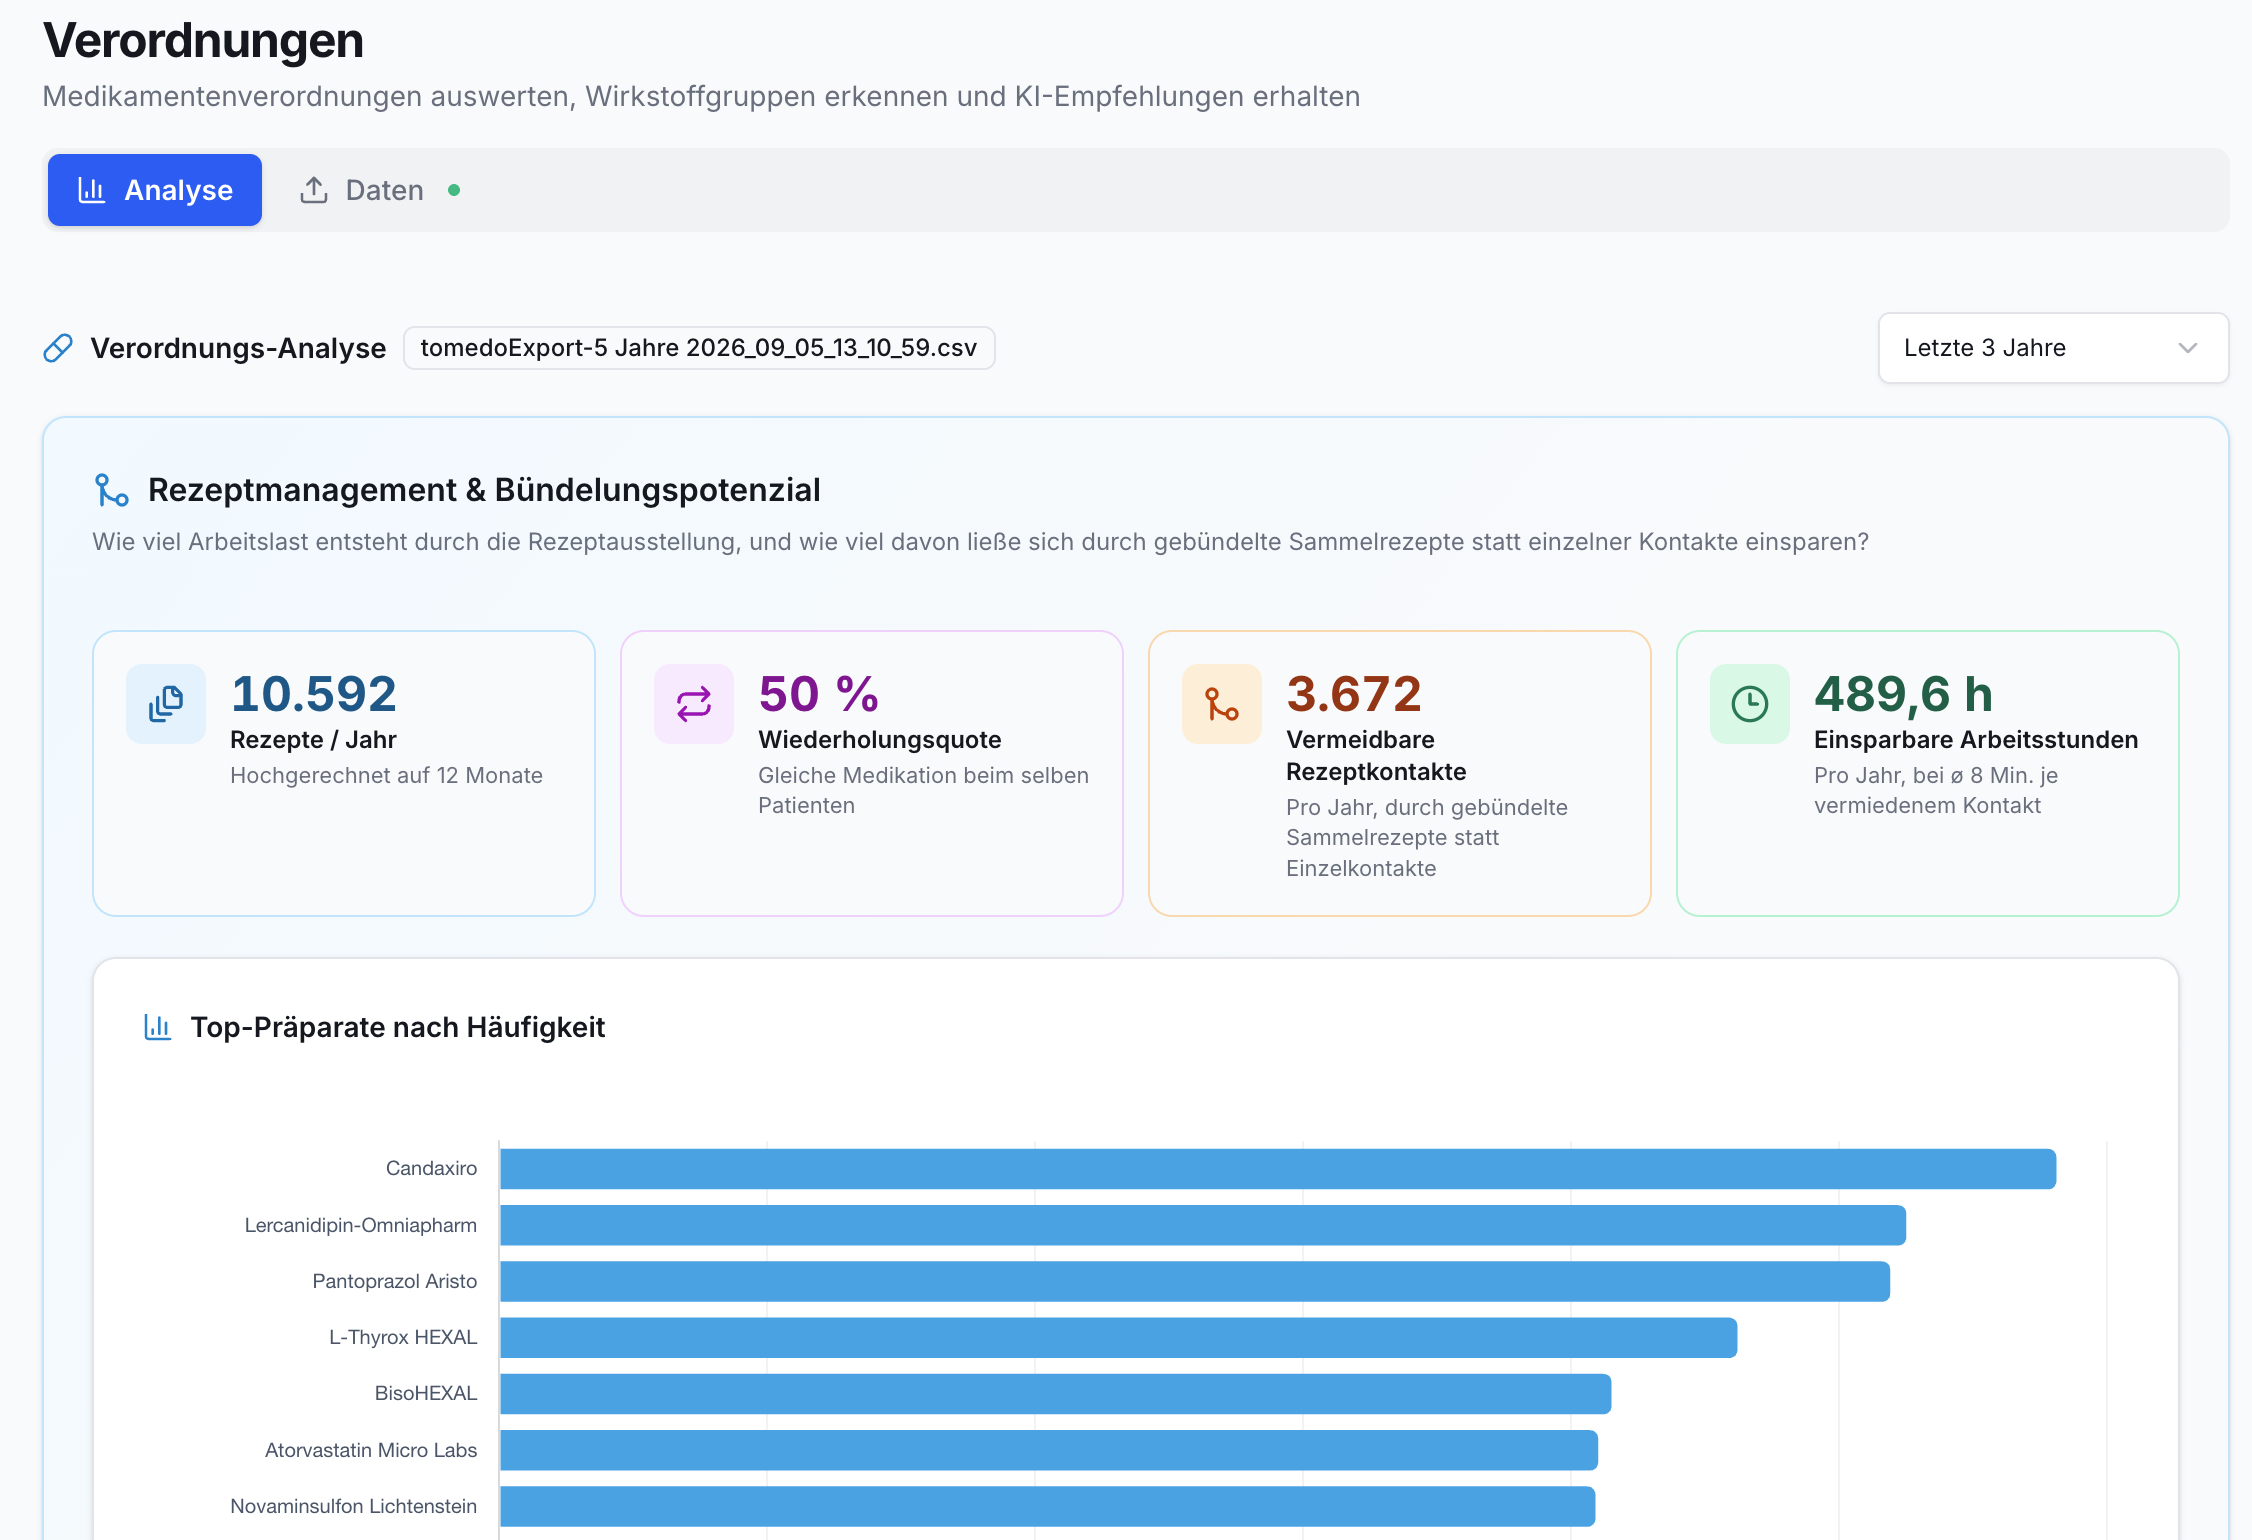Click the Verordnungen page title
Image resolution: width=2252 pixels, height=1540 pixels.
point(203,41)
